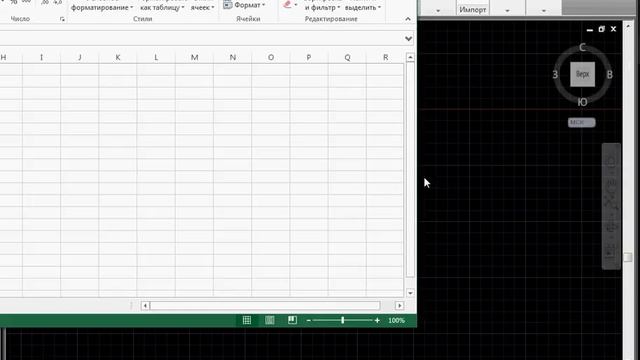The height and width of the screenshot is (360, 640).
Task: Click the Импорт panel label in AutoCAD
Action: pyautogui.click(x=473, y=10)
